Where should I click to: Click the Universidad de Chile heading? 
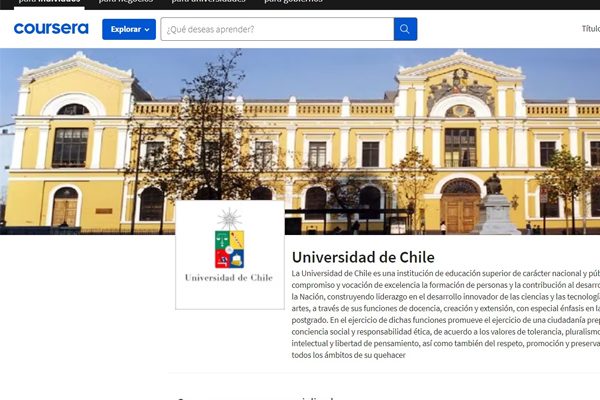click(363, 257)
